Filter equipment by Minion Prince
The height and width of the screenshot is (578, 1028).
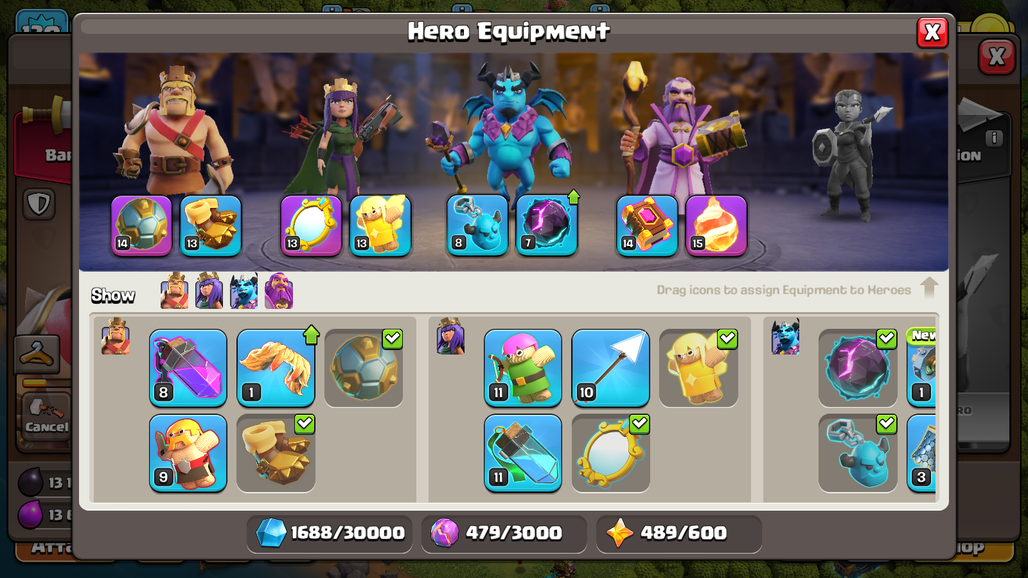pyautogui.click(x=244, y=291)
